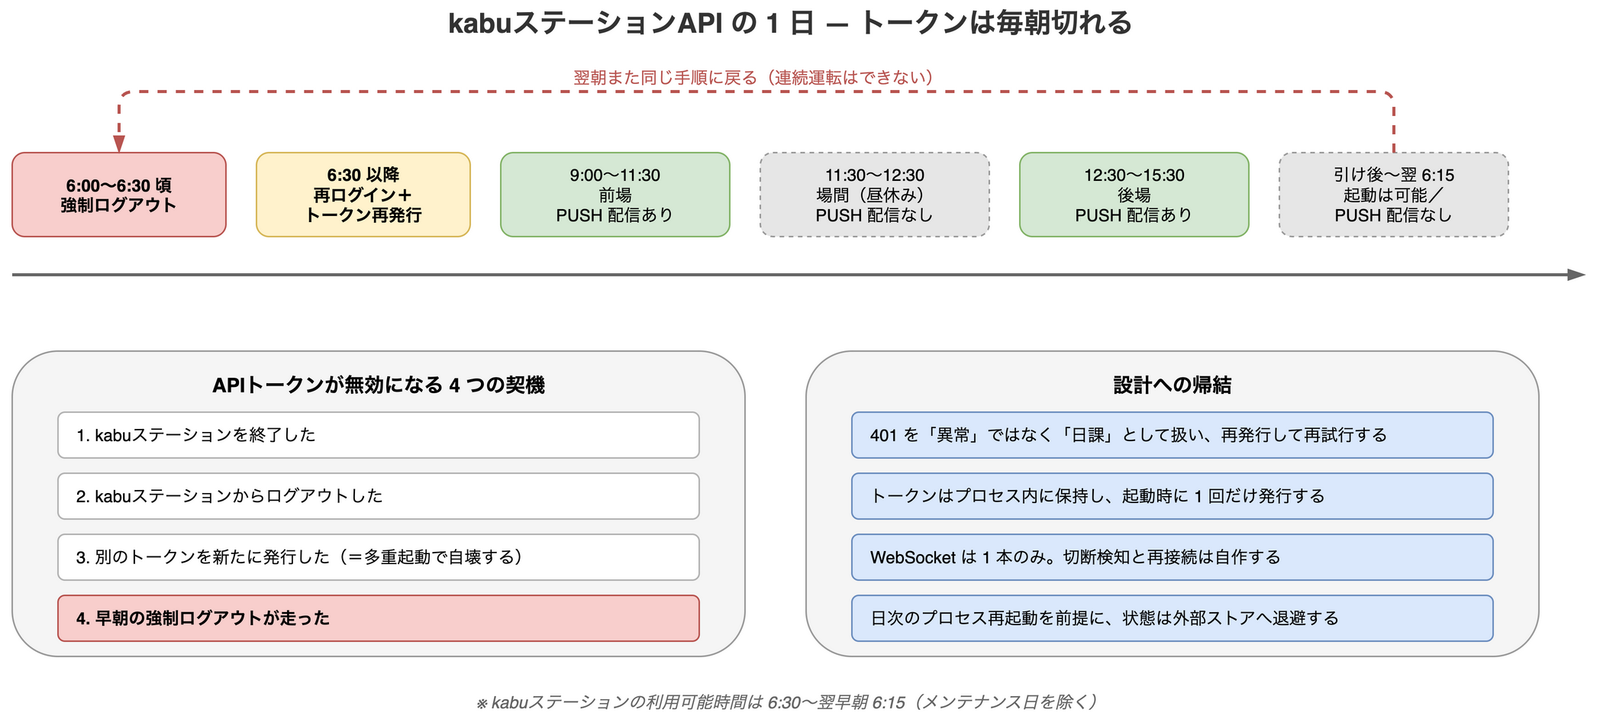Click the green 9:00〜11:30 前場 box
The image size is (1600, 719).
(x=615, y=195)
